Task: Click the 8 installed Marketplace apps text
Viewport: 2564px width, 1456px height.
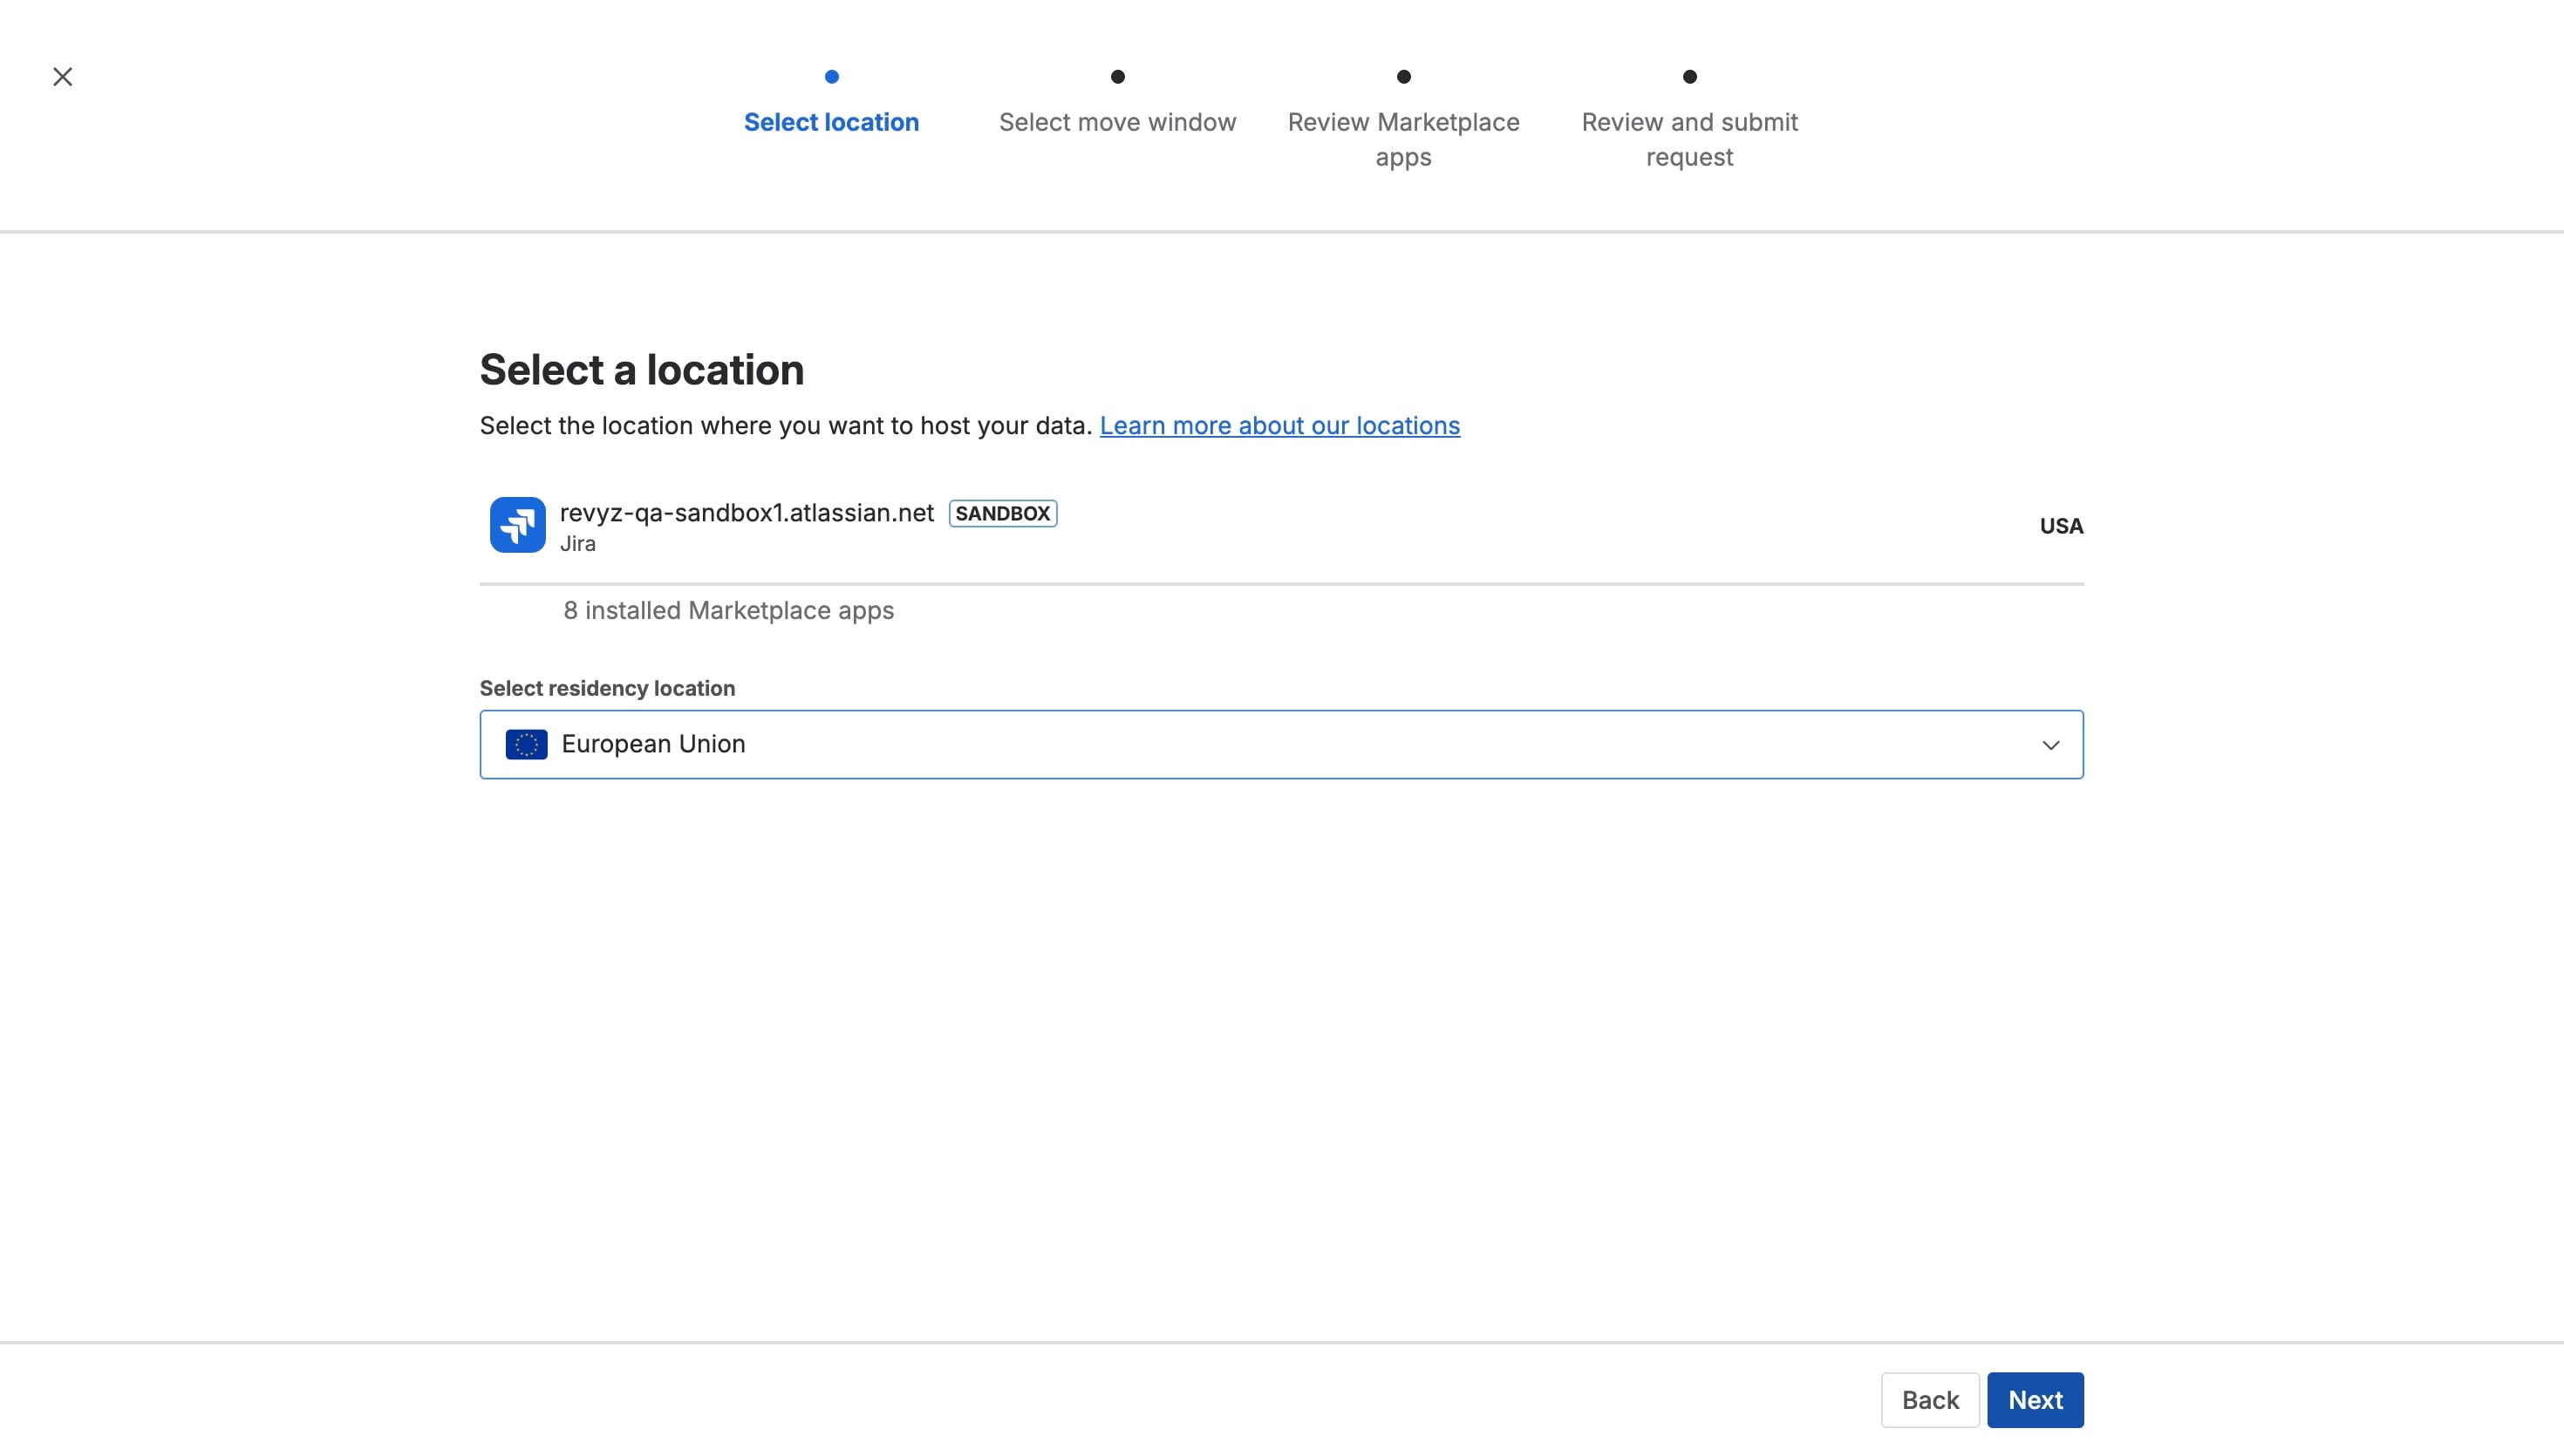Action: click(728, 611)
